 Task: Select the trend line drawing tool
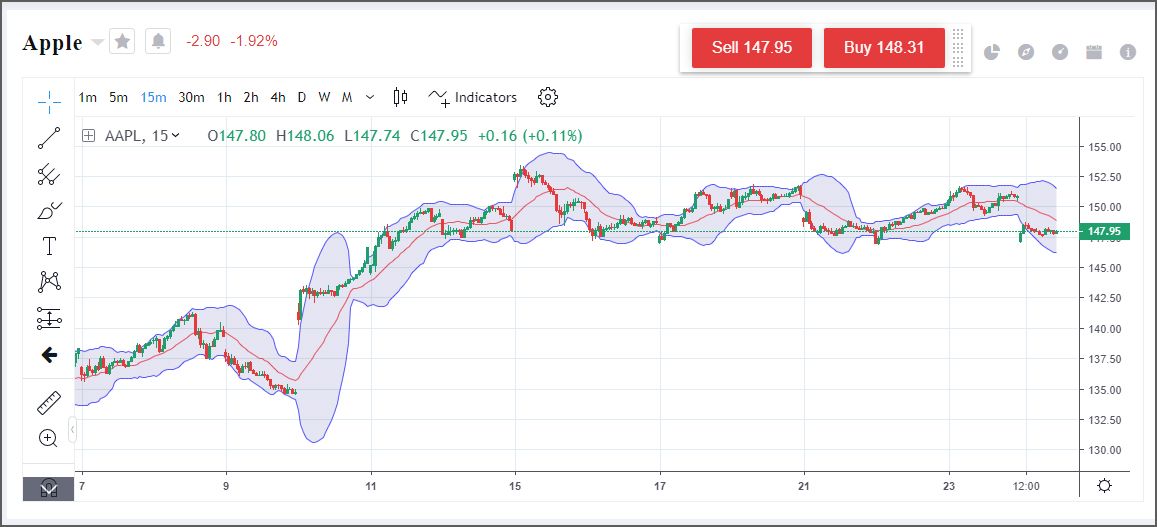click(49, 138)
